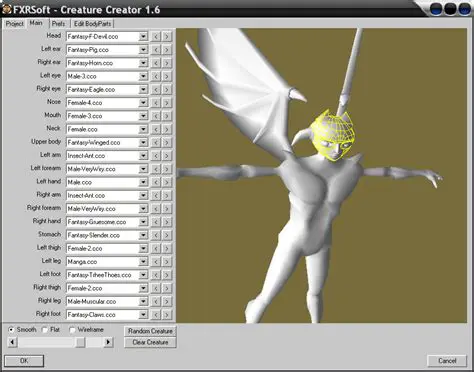Screen dimensions: 474x372
Task: Go to previous Left arm part
Action: point(156,156)
